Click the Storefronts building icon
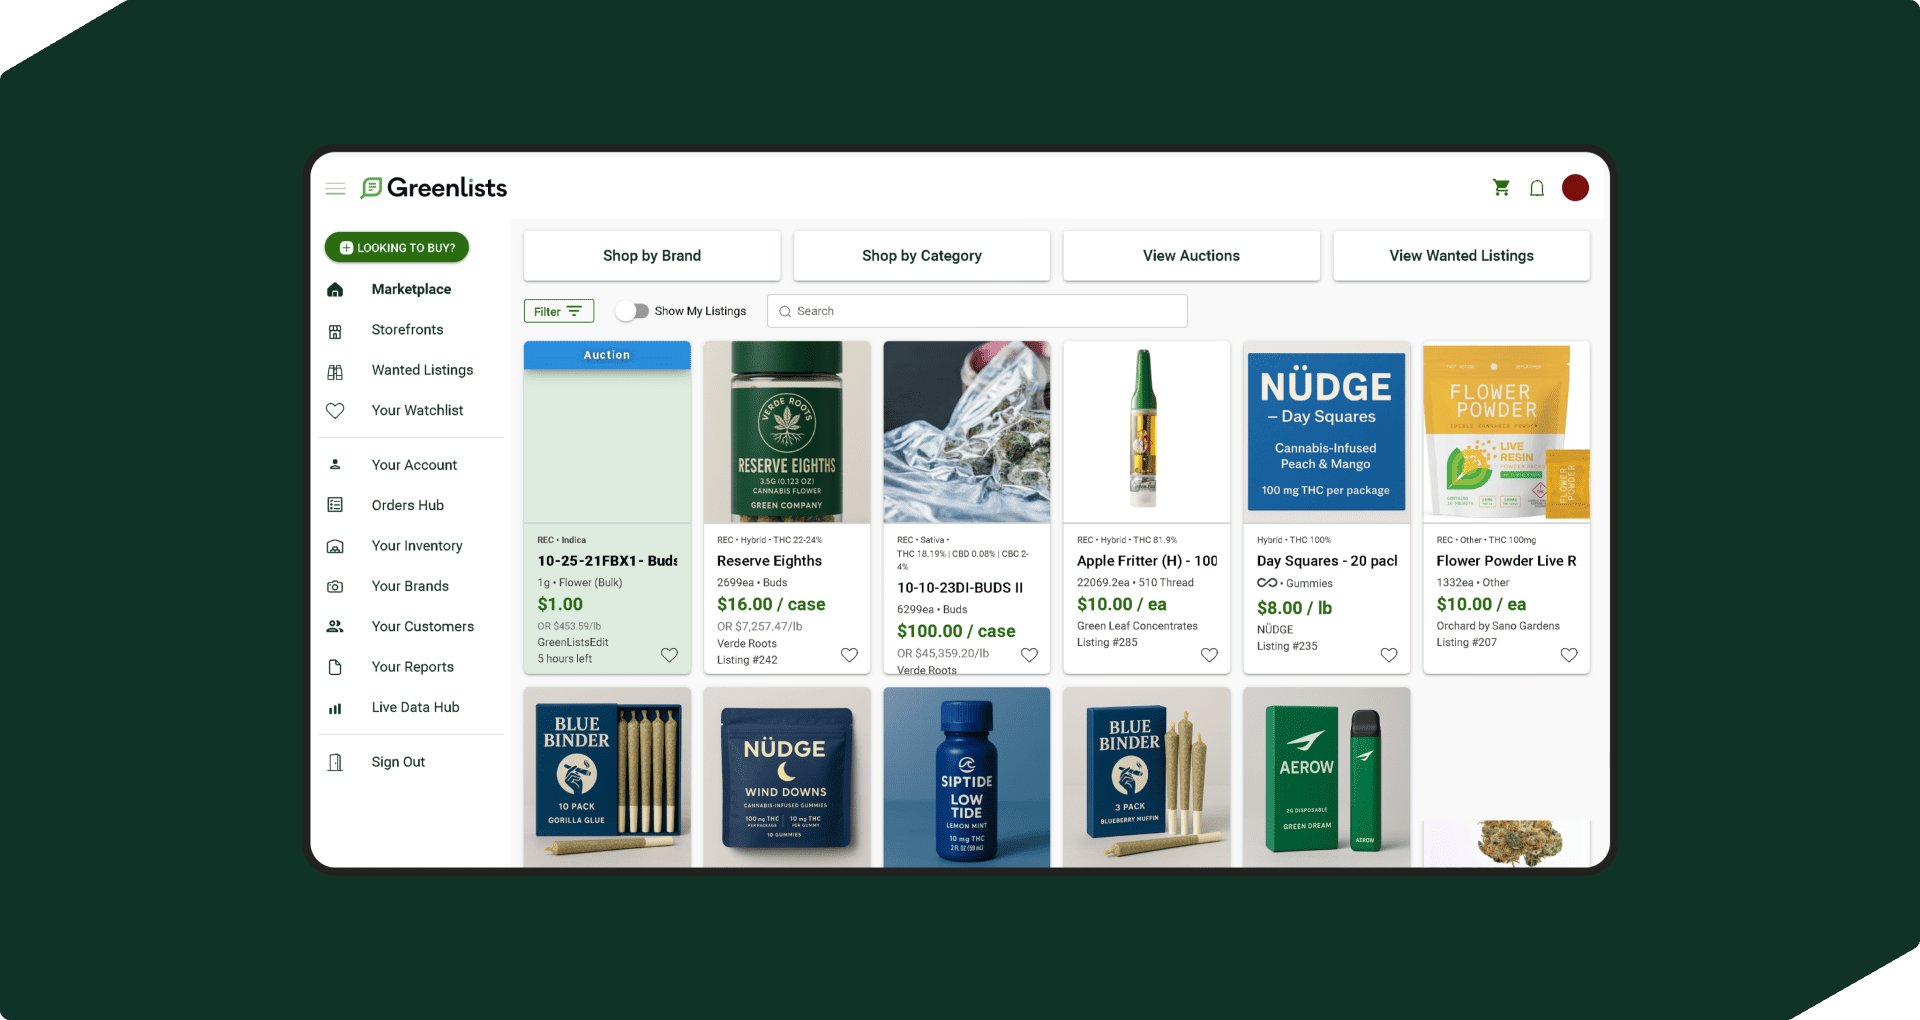This screenshot has height=1020, width=1920. pos(335,331)
